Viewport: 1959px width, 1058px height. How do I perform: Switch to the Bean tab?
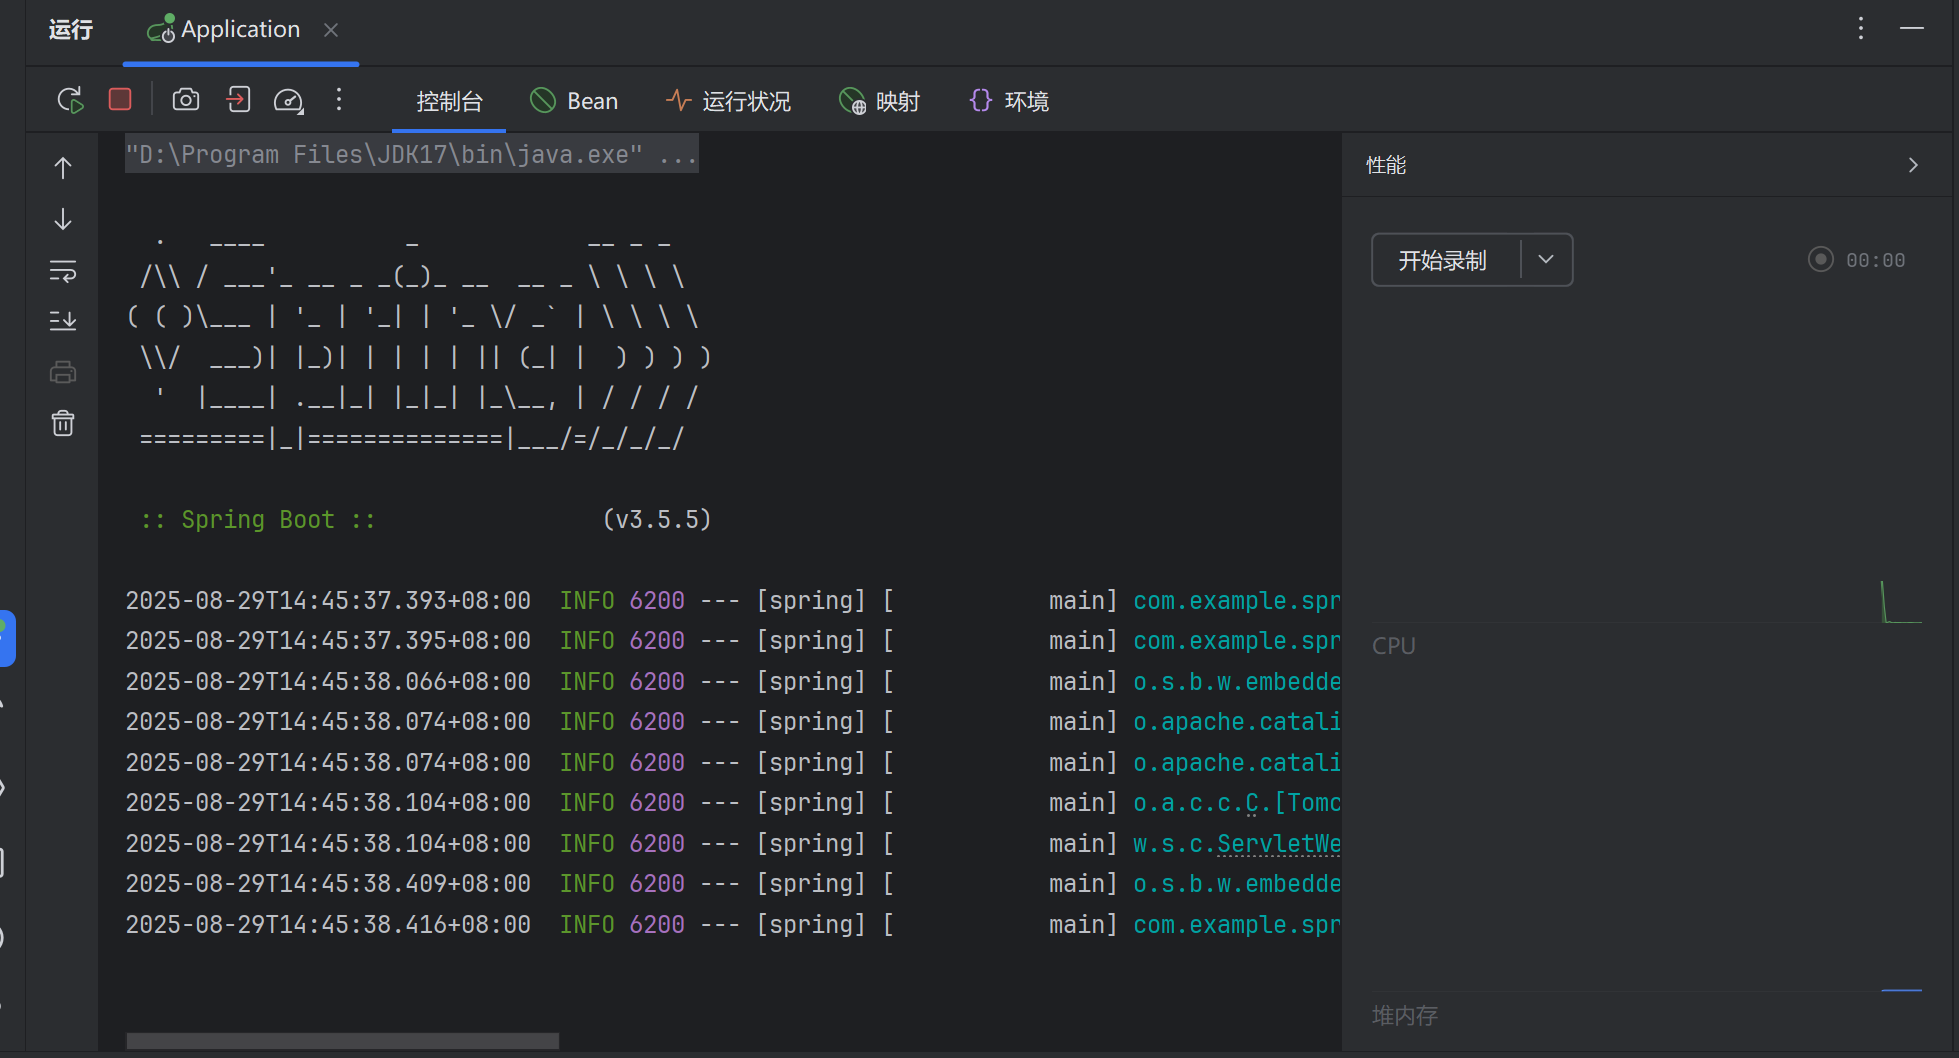pos(573,101)
